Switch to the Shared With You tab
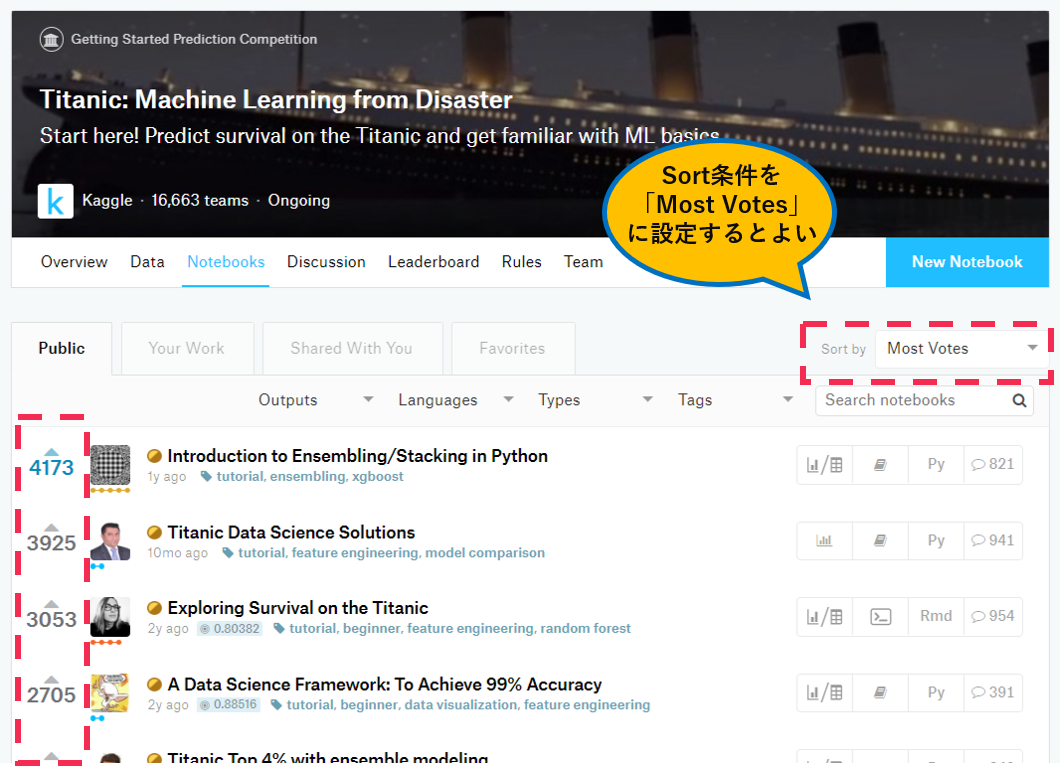The width and height of the screenshot is (1060, 766). (x=352, y=349)
